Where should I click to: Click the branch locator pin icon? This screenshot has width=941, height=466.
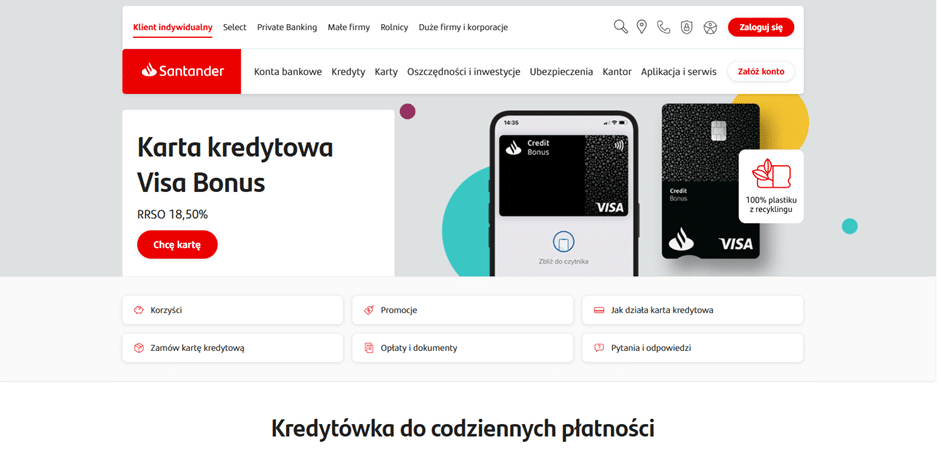pos(642,27)
